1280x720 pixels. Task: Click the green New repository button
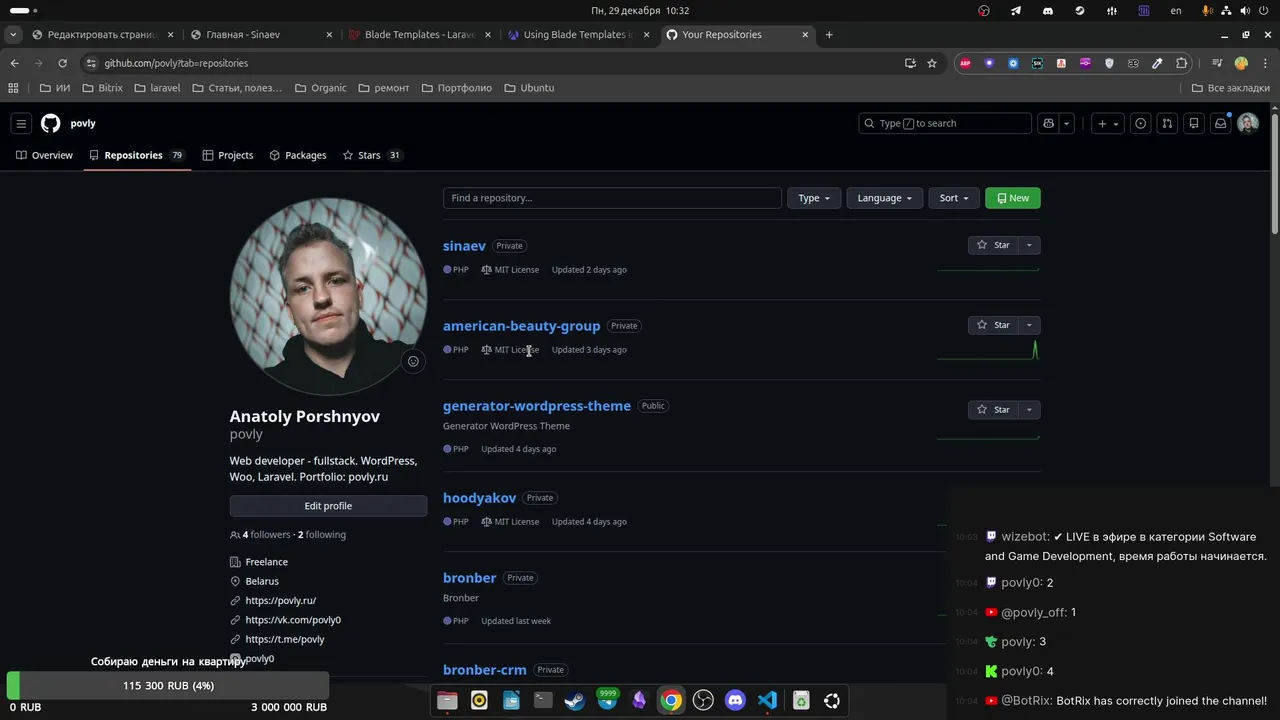pyautogui.click(x=1012, y=198)
